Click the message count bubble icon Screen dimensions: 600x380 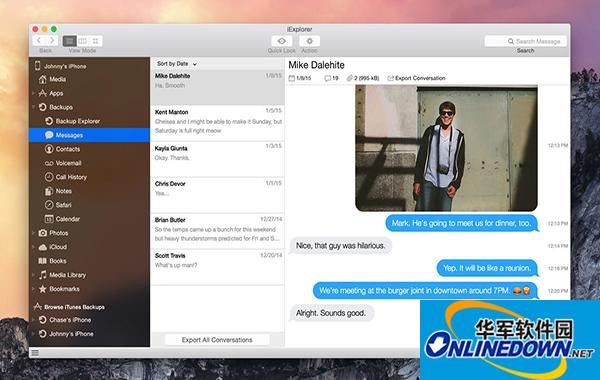point(328,78)
